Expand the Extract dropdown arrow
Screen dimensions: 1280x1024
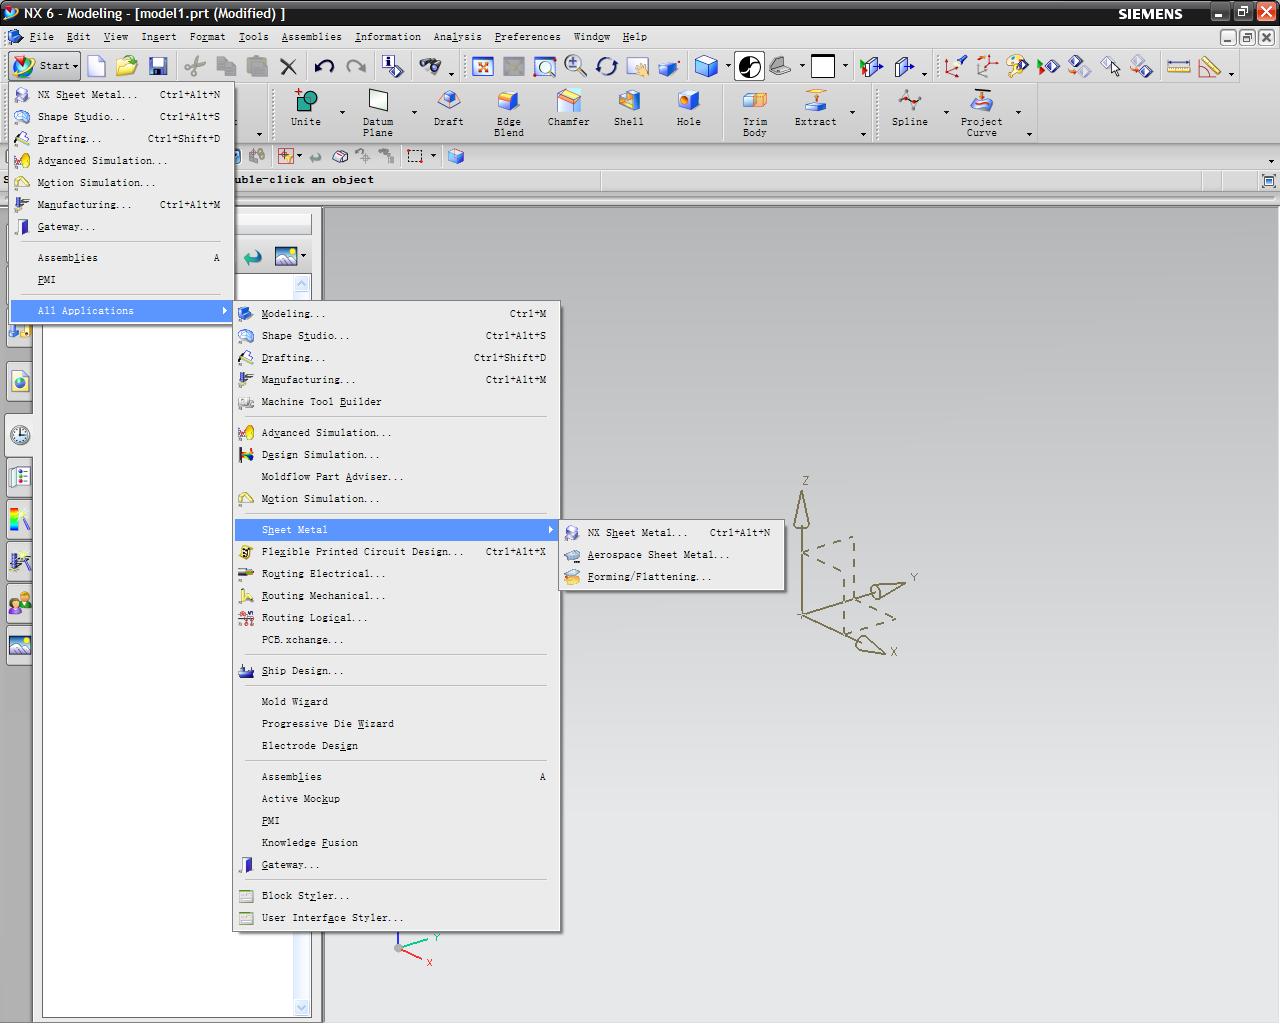[x=852, y=112]
